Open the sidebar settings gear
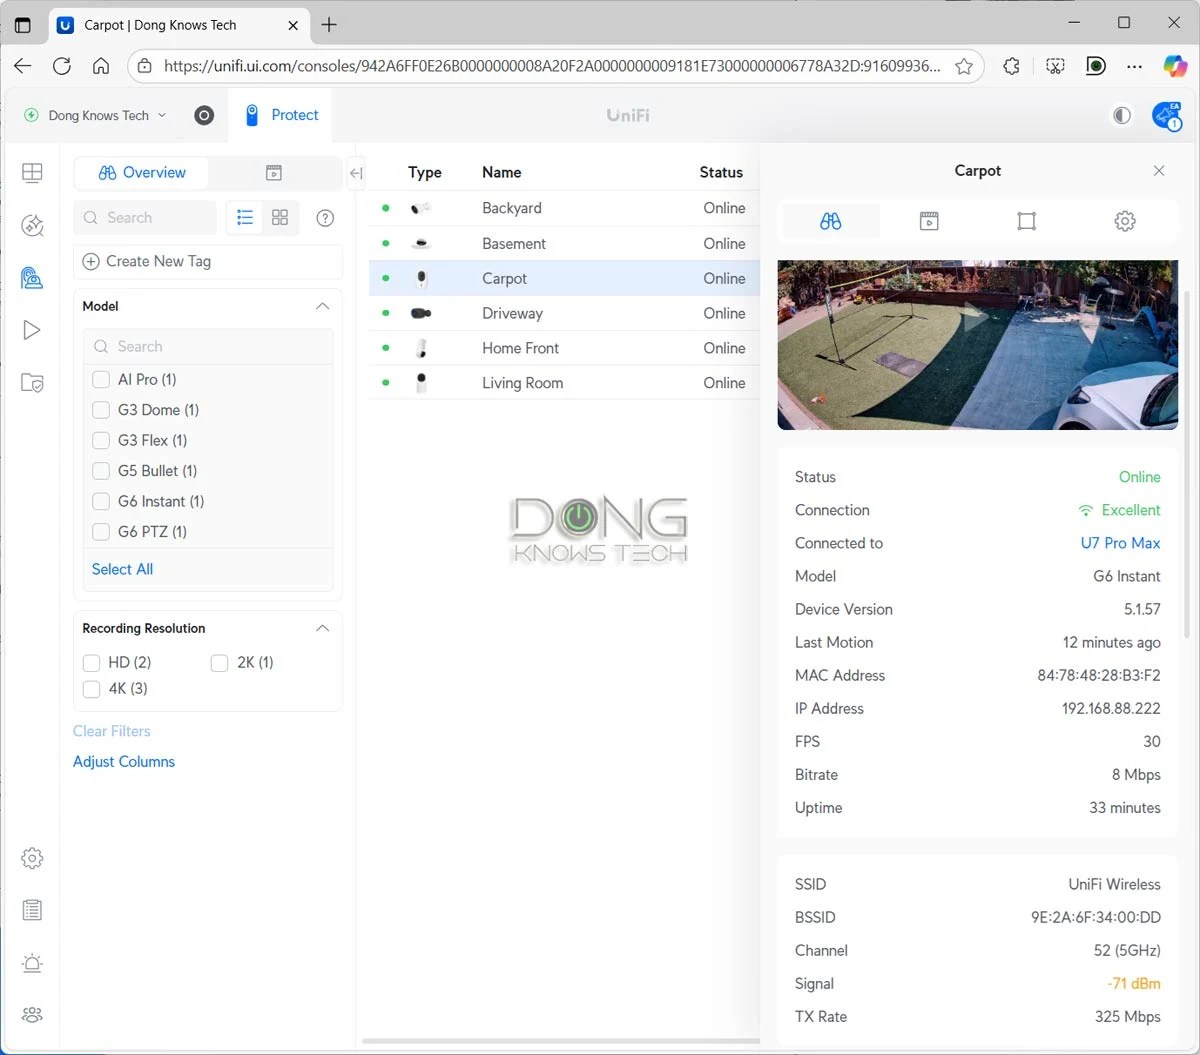Viewport: 1200px width, 1055px height. pyautogui.click(x=32, y=858)
